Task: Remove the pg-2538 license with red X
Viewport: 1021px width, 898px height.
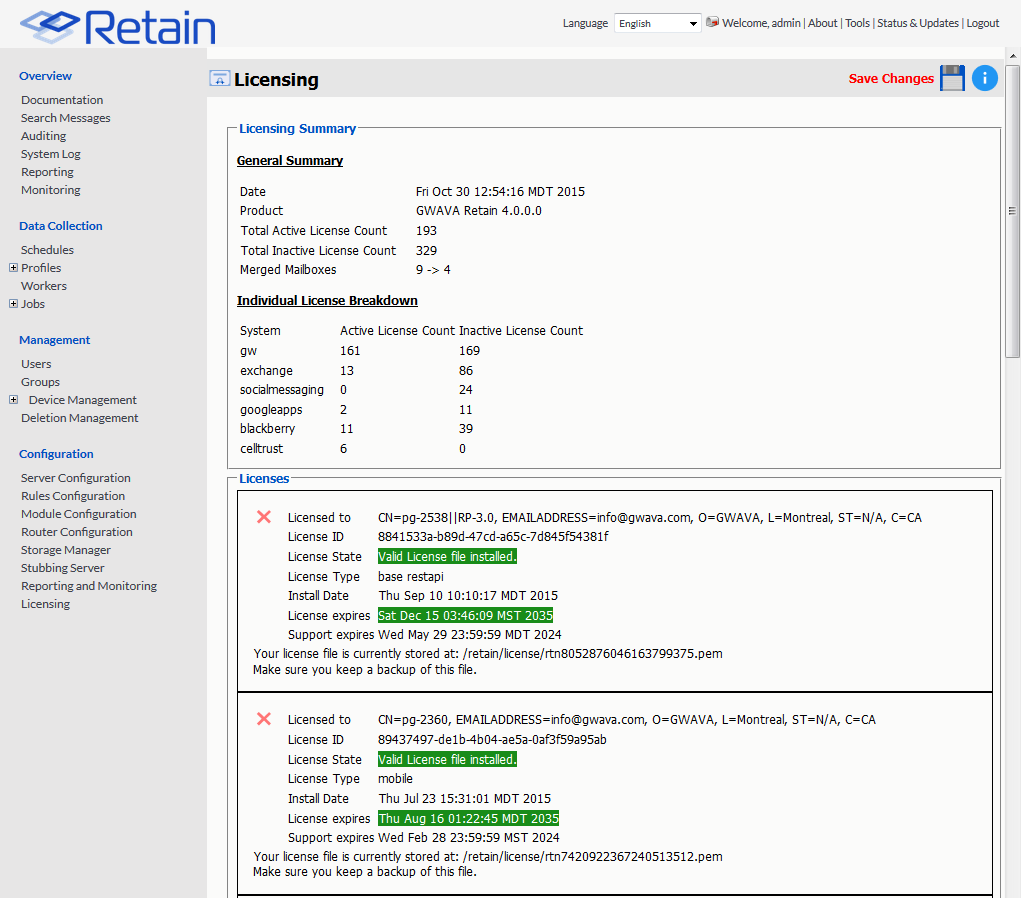Action: point(264,517)
